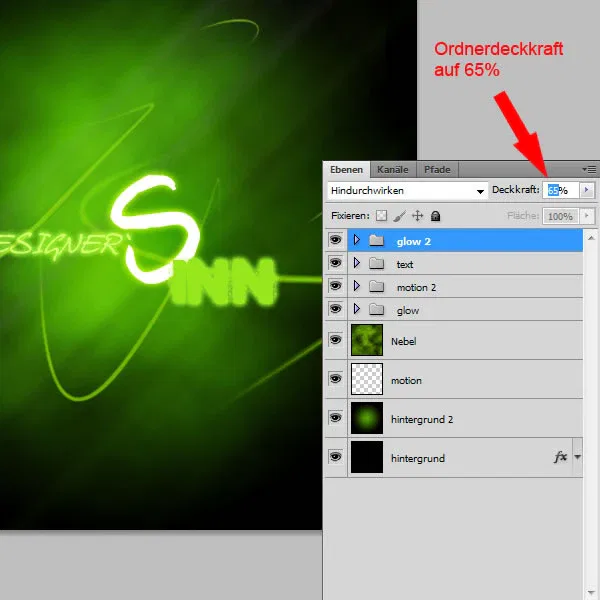The width and height of the screenshot is (600, 600).
Task: Open the Fläche fill slider arrow
Action: tap(587, 216)
